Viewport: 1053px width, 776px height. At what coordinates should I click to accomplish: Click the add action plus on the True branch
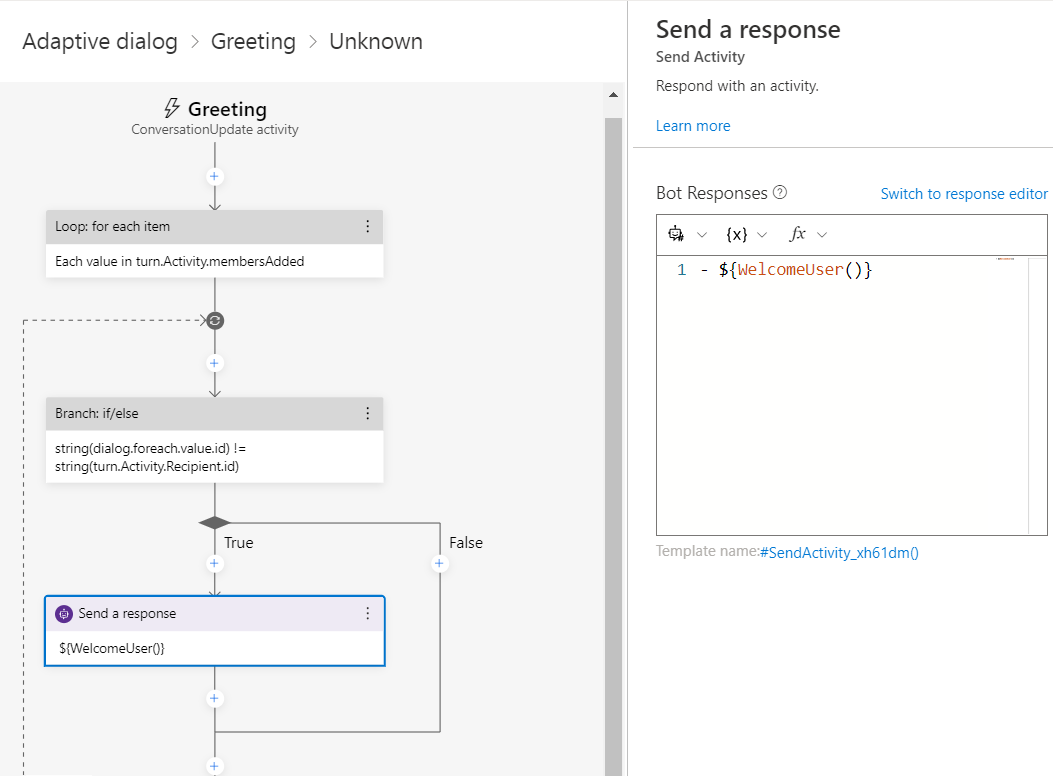(x=214, y=564)
